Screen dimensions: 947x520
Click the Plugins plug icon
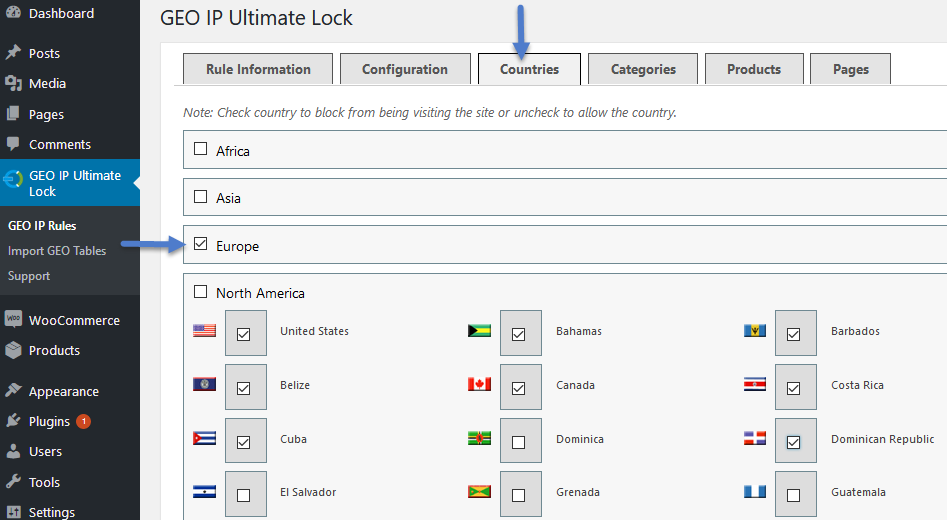click(13, 420)
